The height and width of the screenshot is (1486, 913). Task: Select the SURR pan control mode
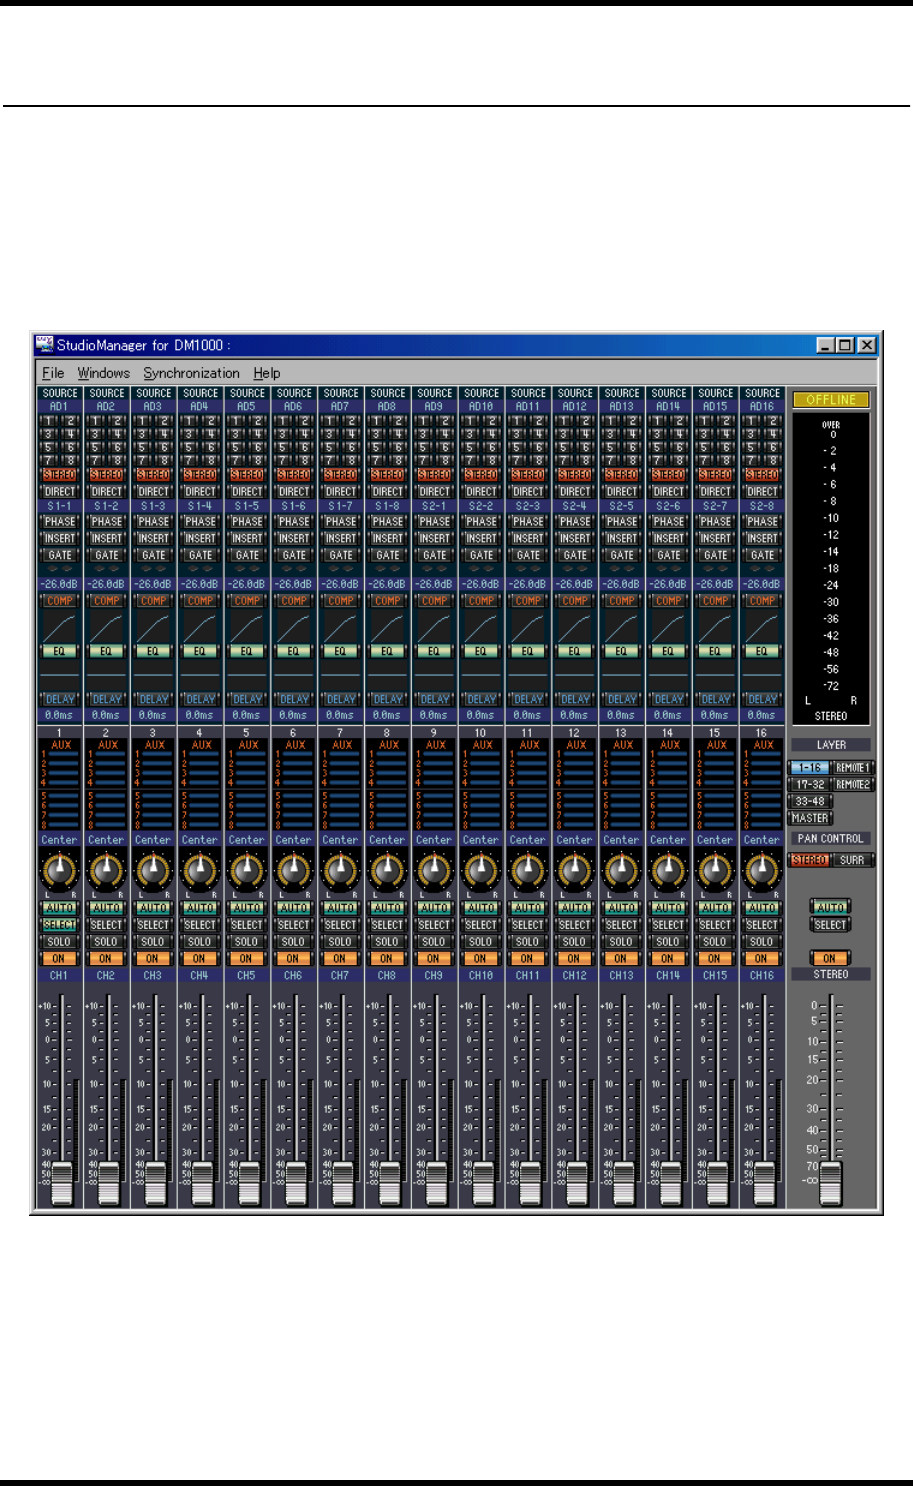point(853,860)
